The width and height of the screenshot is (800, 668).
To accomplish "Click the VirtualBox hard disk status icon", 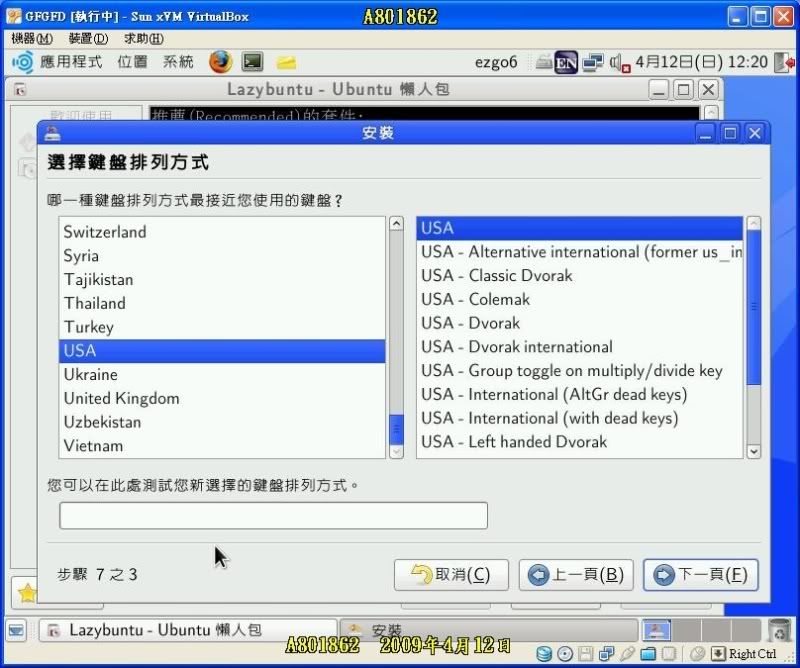I will (x=544, y=654).
